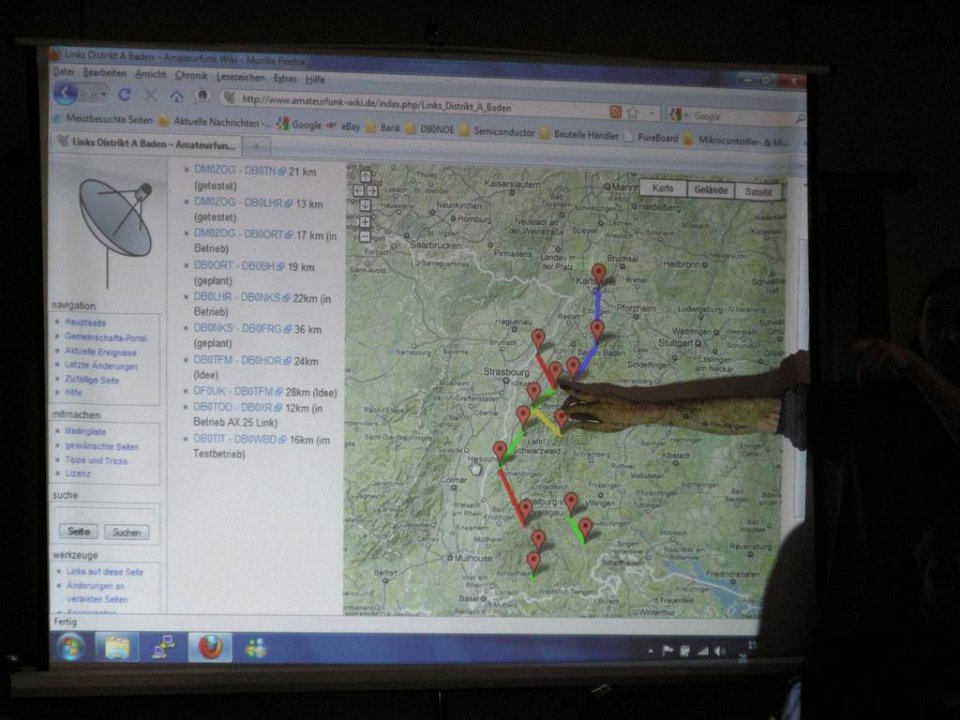The image size is (960, 720).
Task: Open the address bar history dropdown
Action: click(x=651, y=113)
